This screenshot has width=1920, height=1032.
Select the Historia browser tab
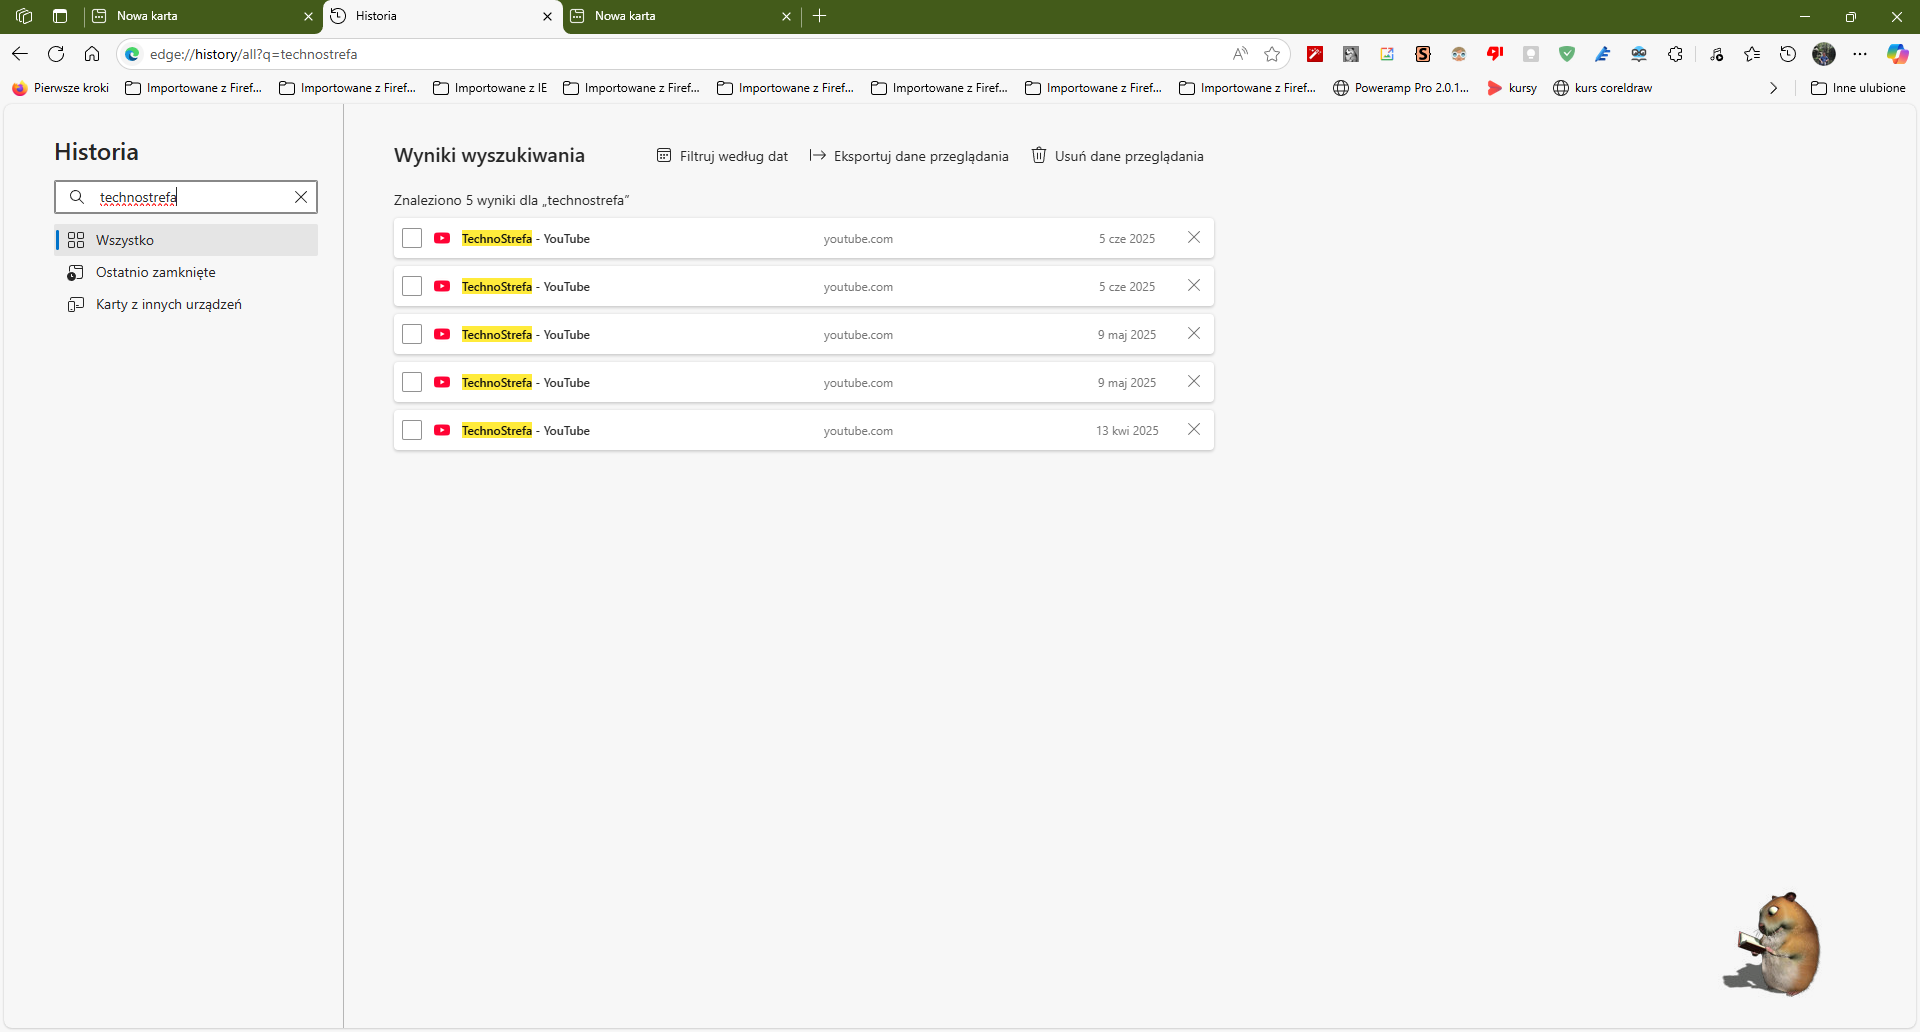(440, 16)
